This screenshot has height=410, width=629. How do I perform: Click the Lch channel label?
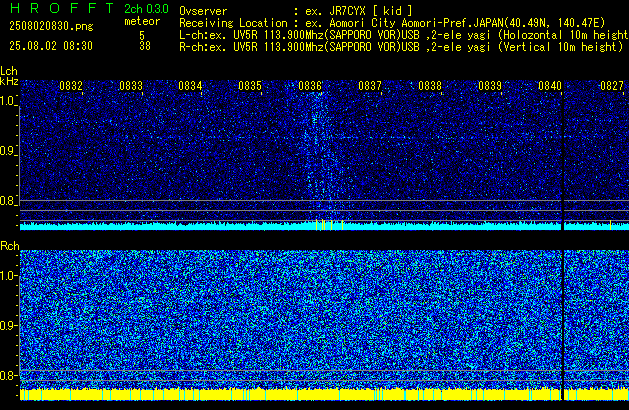tap(9, 71)
